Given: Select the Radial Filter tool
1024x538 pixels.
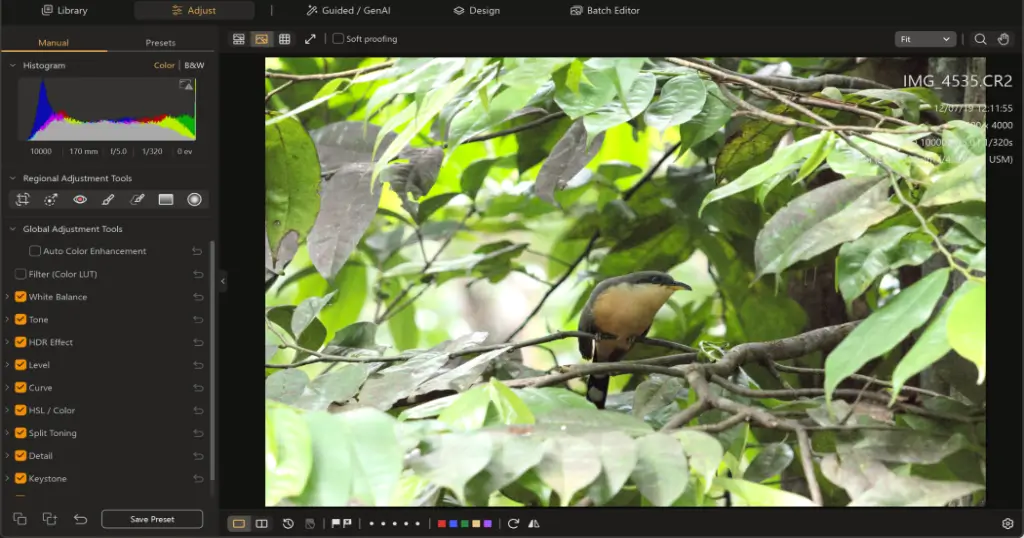Looking at the screenshot, I should click(x=195, y=199).
